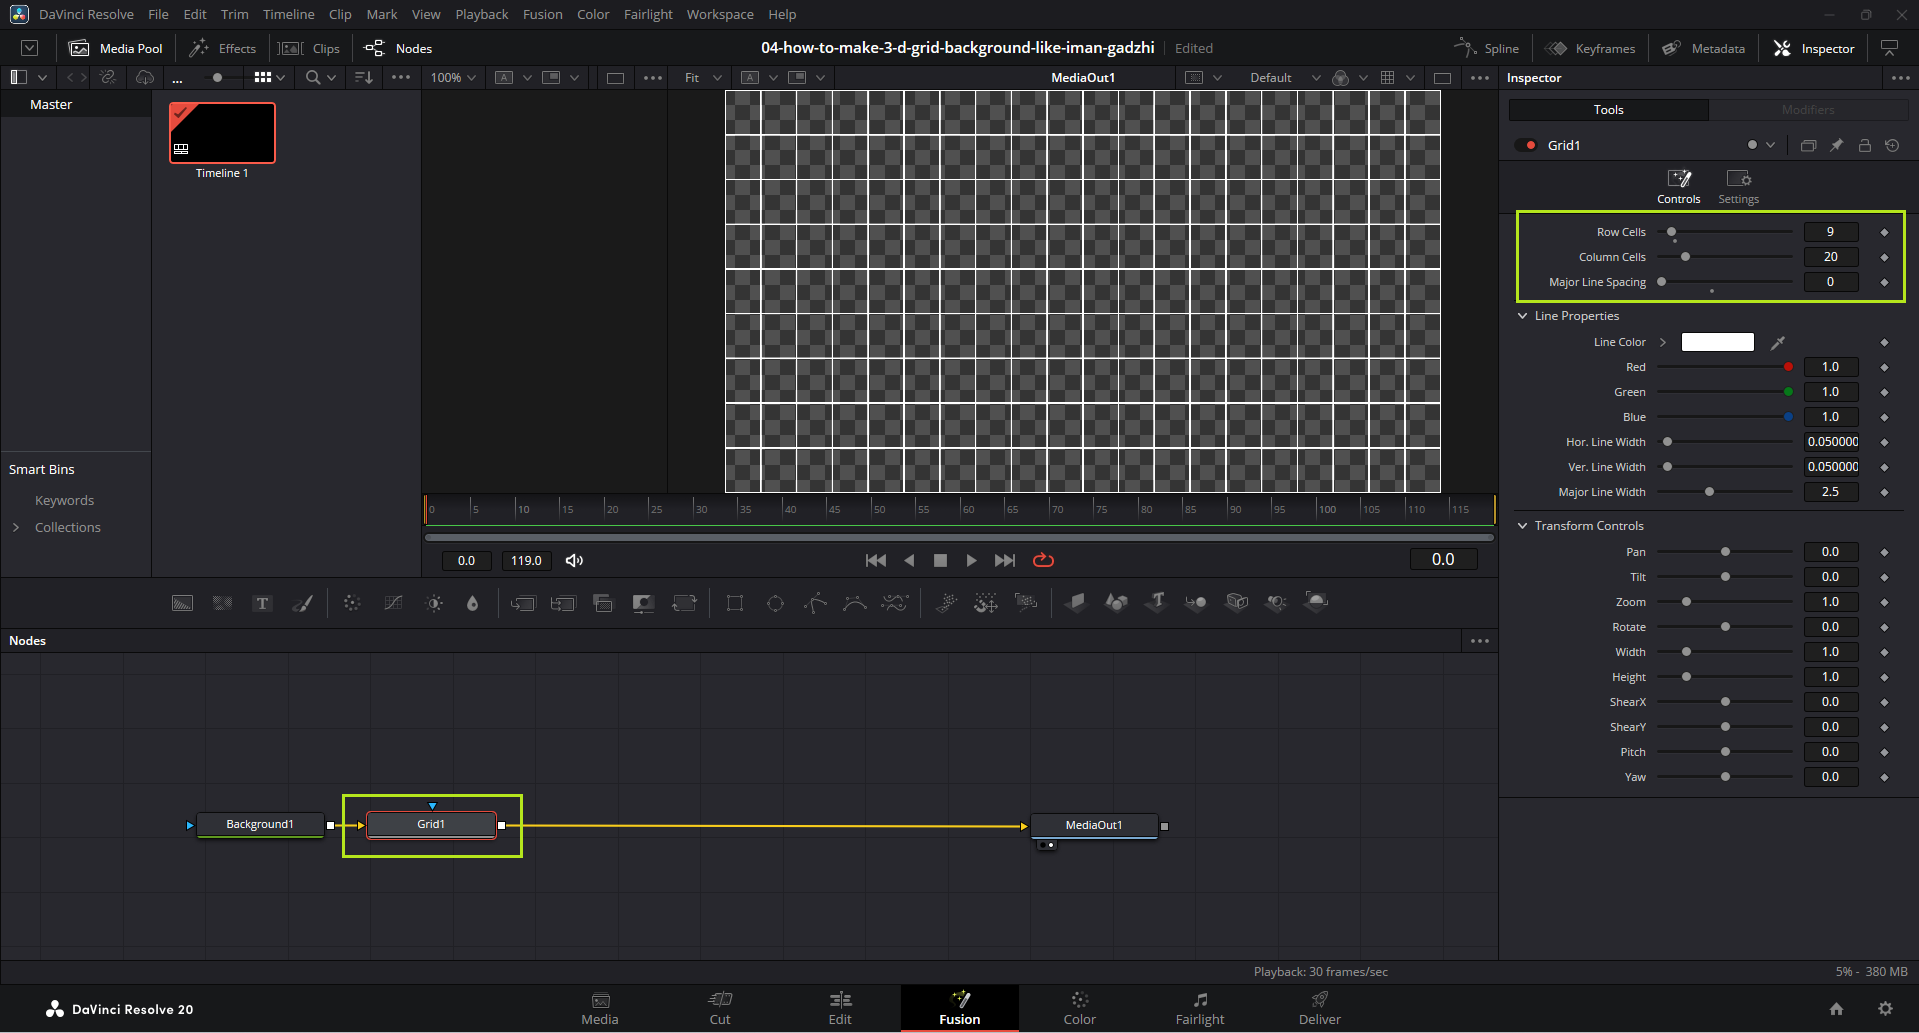This screenshot has height=1033, width=1919.
Task: Switch to the Color page tab
Action: click(x=1079, y=1008)
